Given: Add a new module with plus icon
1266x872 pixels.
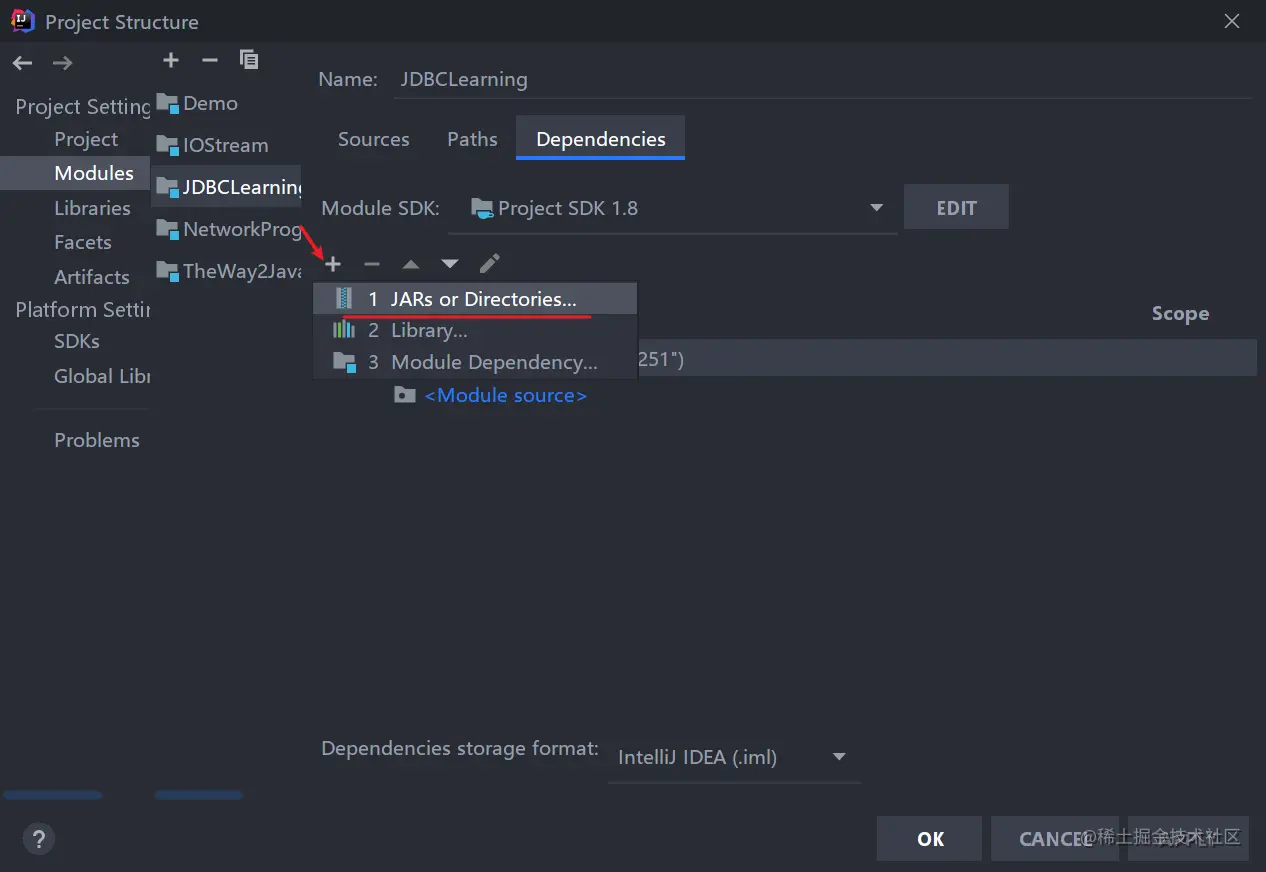Looking at the screenshot, I should 171,61.
